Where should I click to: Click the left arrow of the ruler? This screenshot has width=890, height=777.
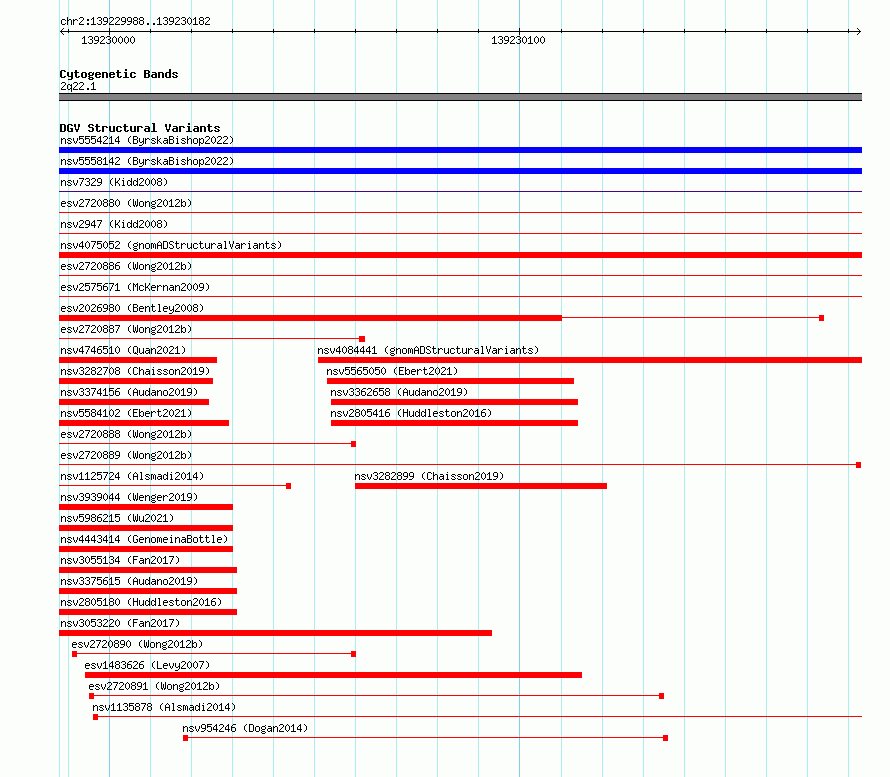pyautogui.click(x=62, y=32)
